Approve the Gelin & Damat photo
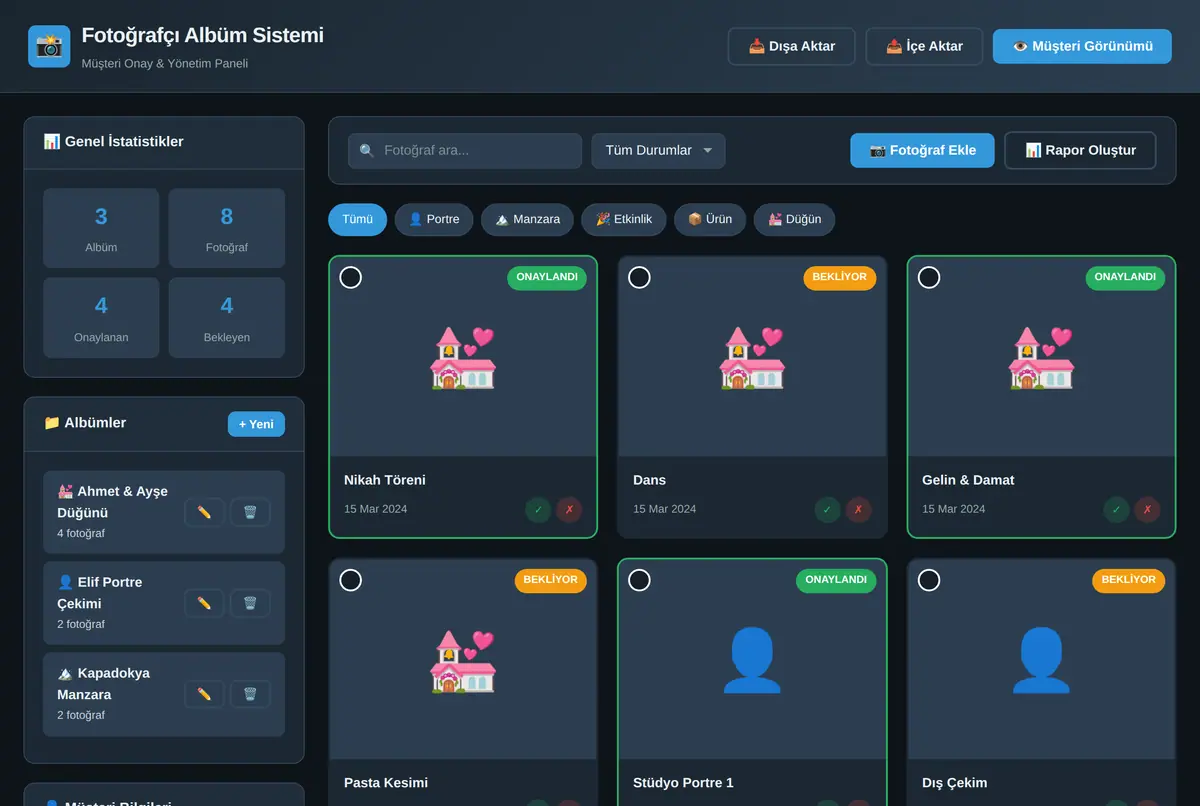 pos(1116,510)
